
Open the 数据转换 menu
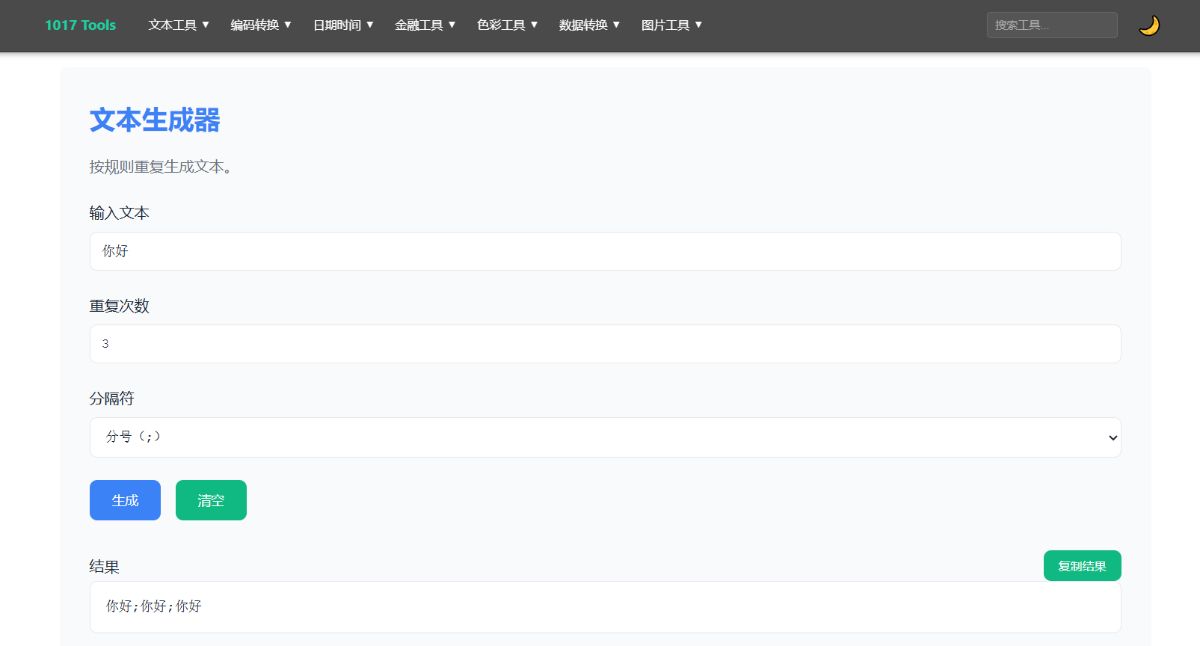tap(589, 25)
